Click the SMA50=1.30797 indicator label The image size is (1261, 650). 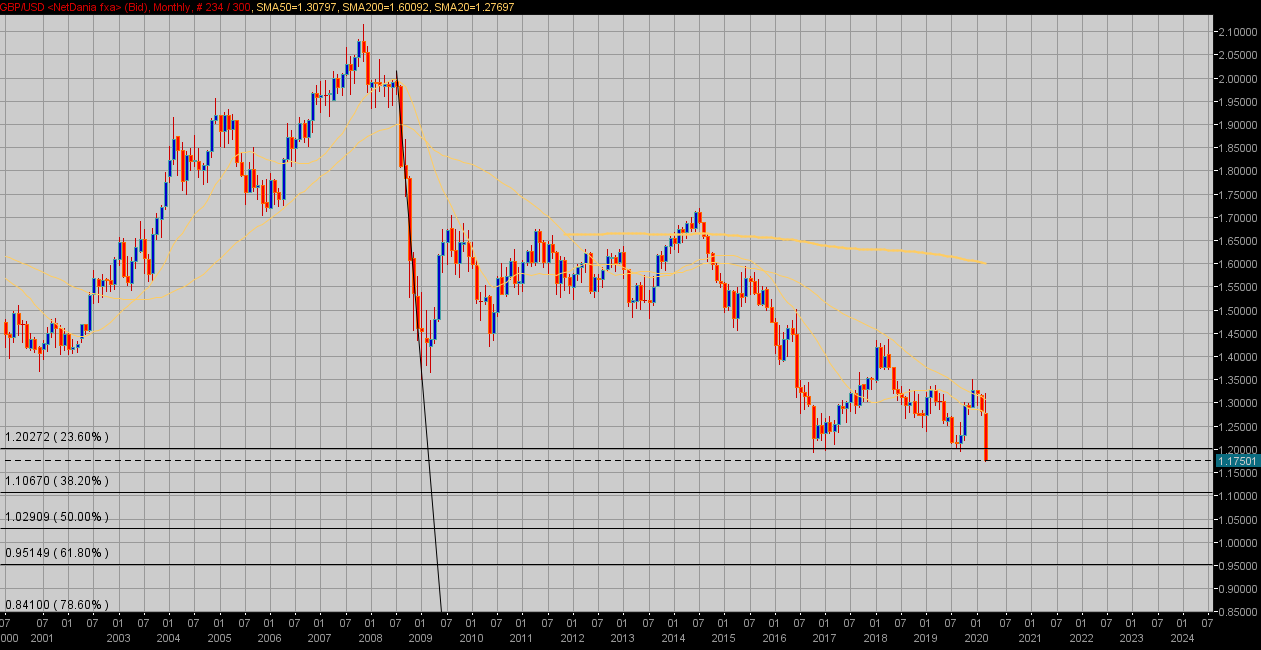point(296,7)
